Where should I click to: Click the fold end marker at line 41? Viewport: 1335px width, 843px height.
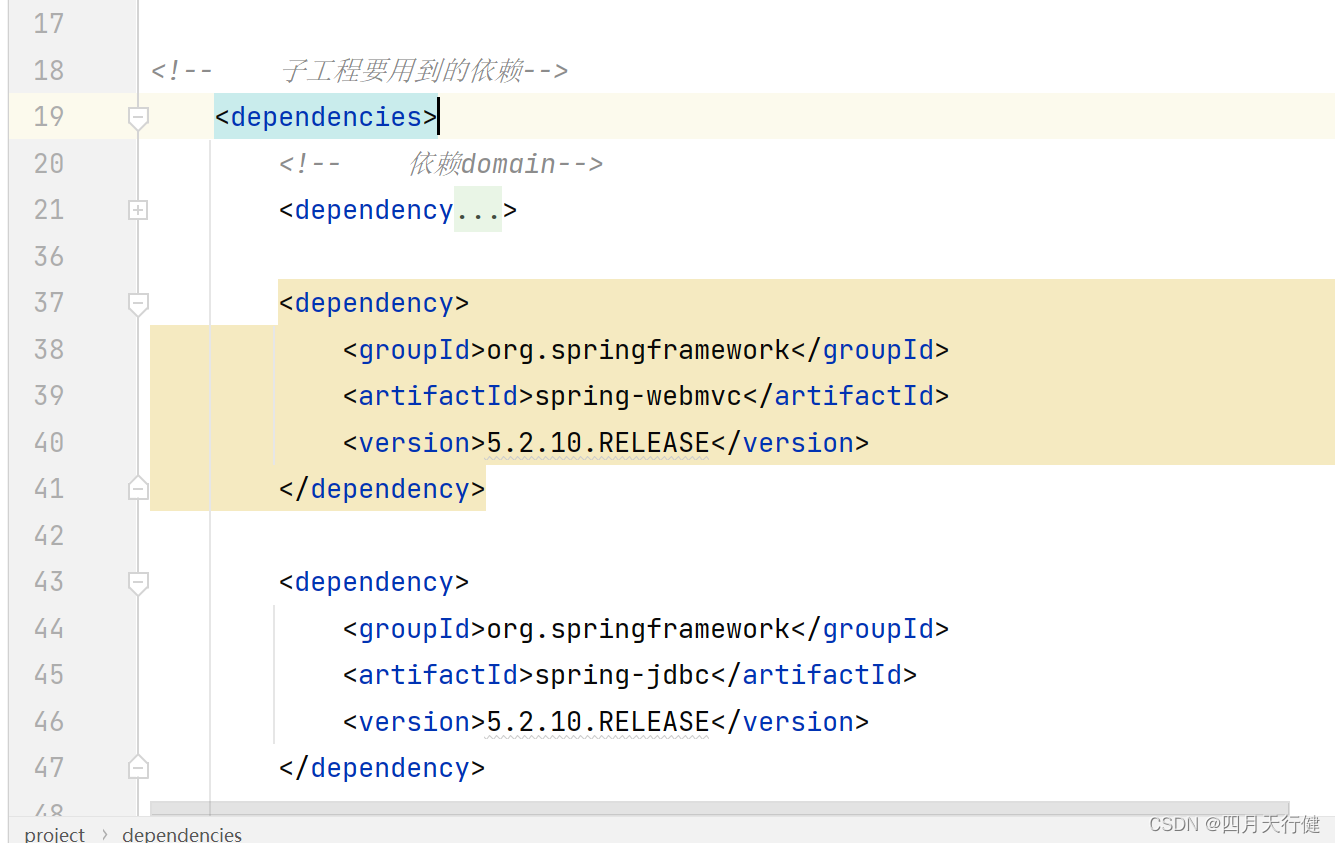(138, 488)
